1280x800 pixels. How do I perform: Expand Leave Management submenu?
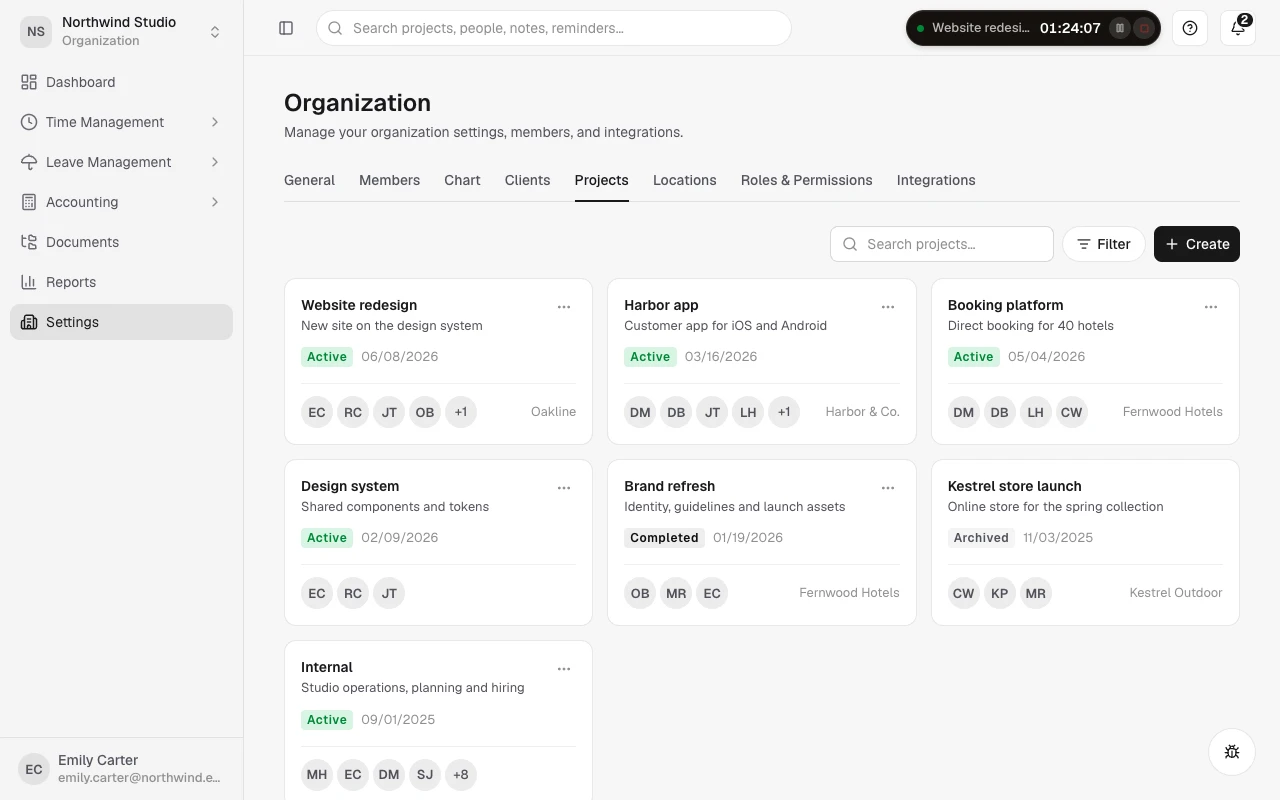point(121,162)
